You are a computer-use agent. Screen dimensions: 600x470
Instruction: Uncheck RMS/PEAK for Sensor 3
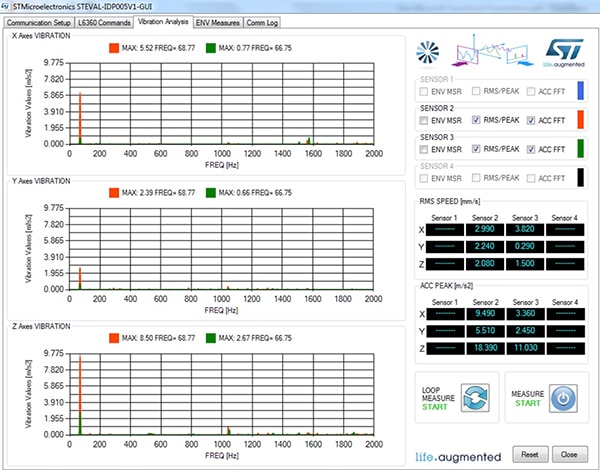[478, 149]
